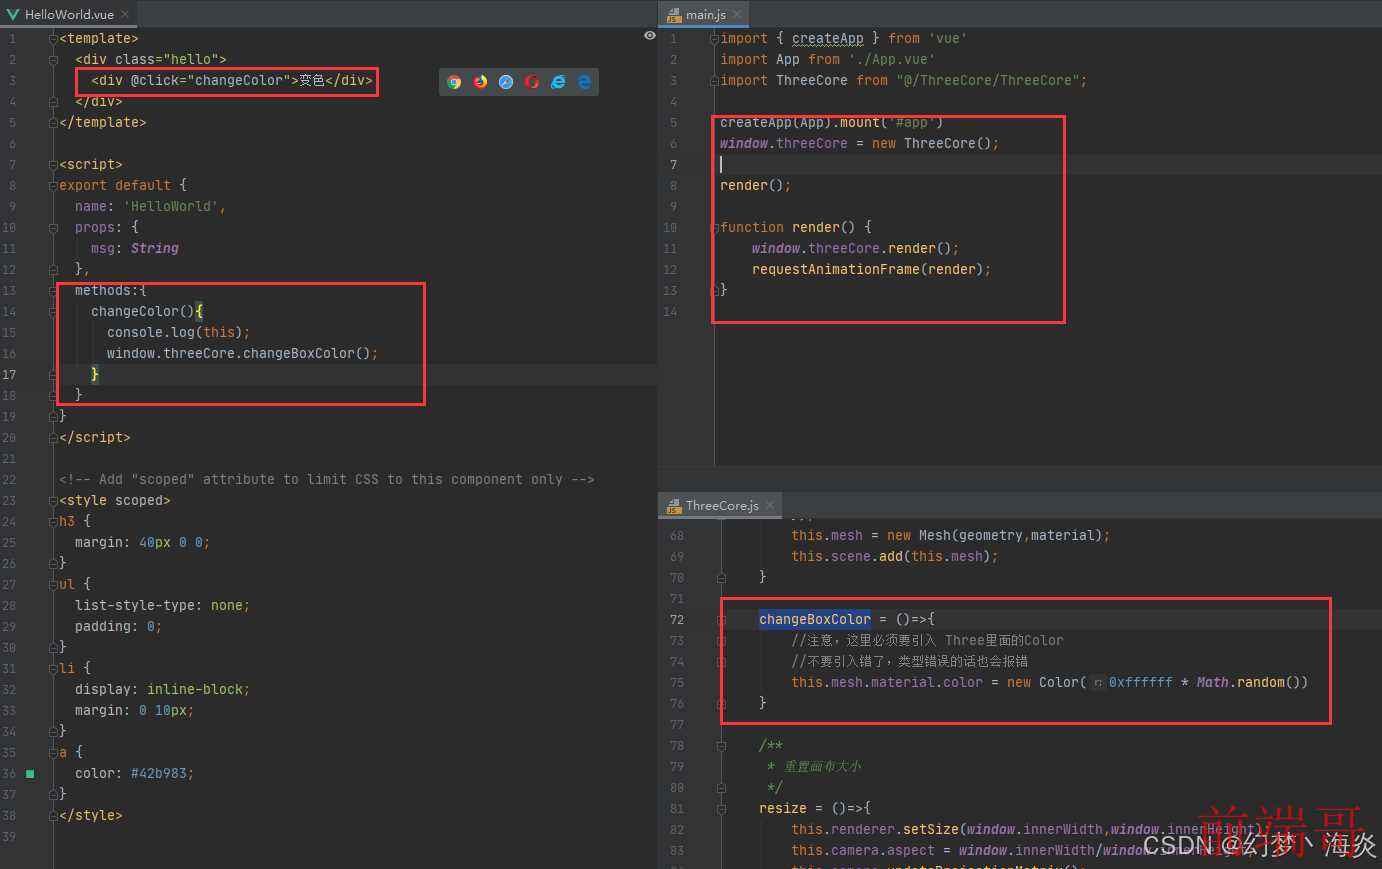Image resolution: width=1382 pixels, height=869 pixels.
Task: Click this.scene.add(this.mesh) line
Action: point(895,556)
